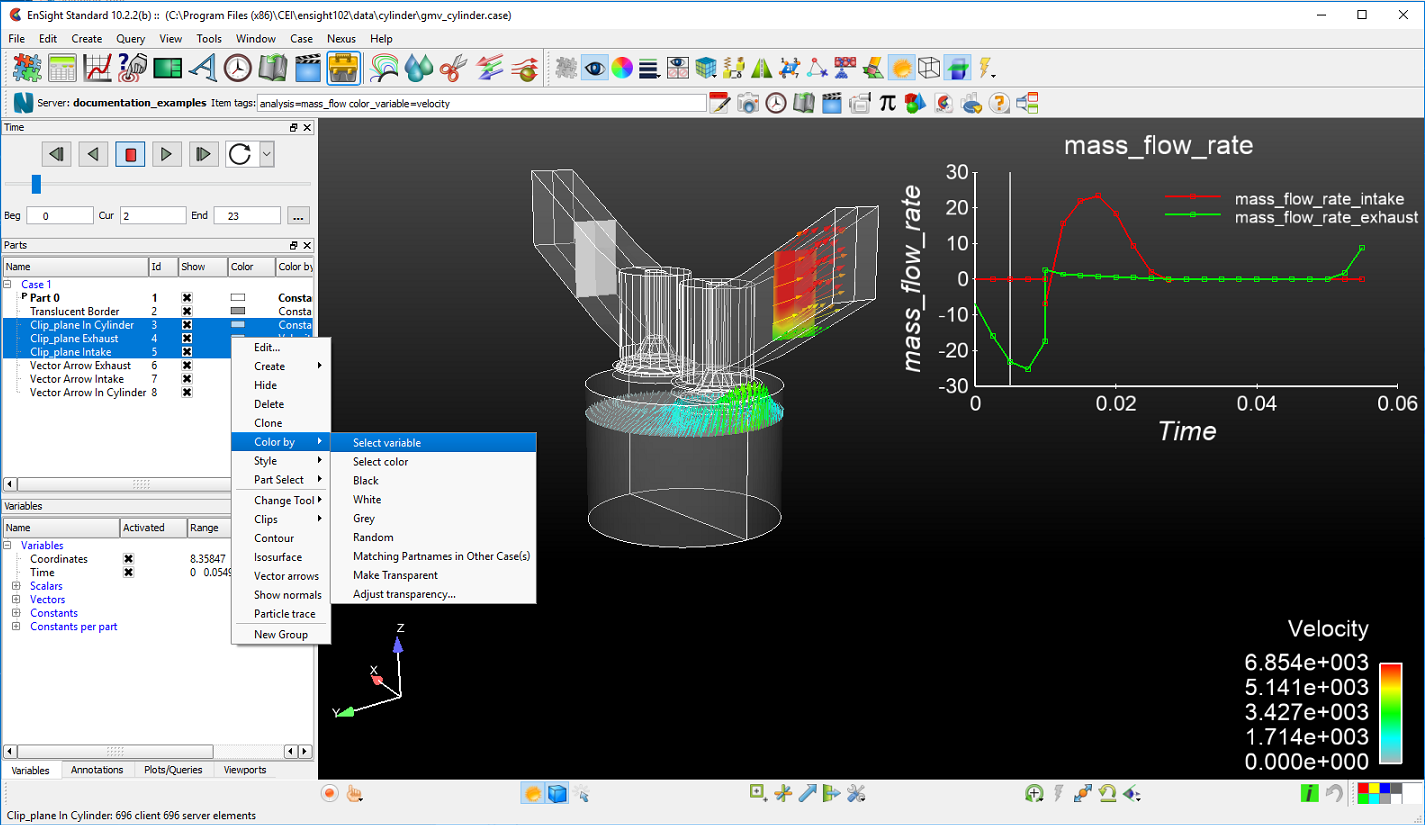Viewport: 1425px width, 825px height.
Task: Open the Viewports layout icon
Action: click(x=167, y=68)
